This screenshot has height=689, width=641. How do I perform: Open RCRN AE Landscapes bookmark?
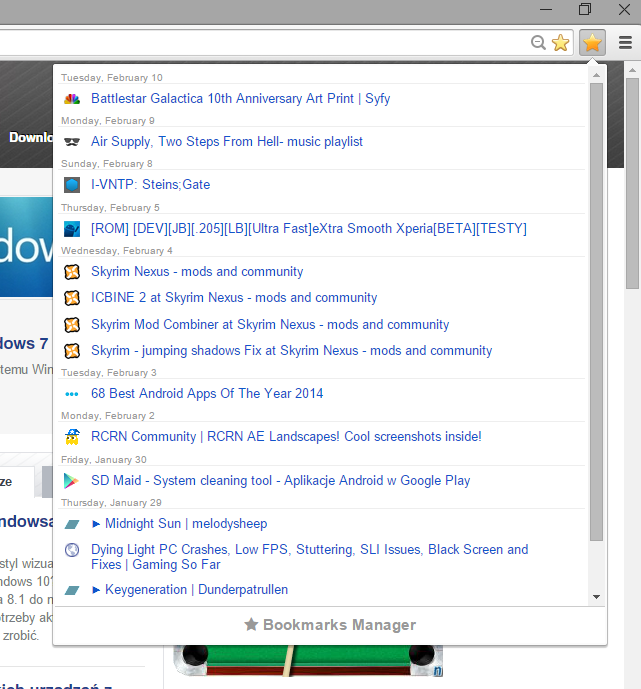pos(286,436)
